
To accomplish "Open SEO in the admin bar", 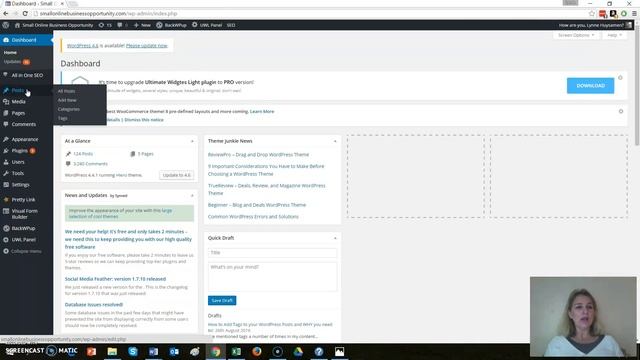I will pos(231,25).
